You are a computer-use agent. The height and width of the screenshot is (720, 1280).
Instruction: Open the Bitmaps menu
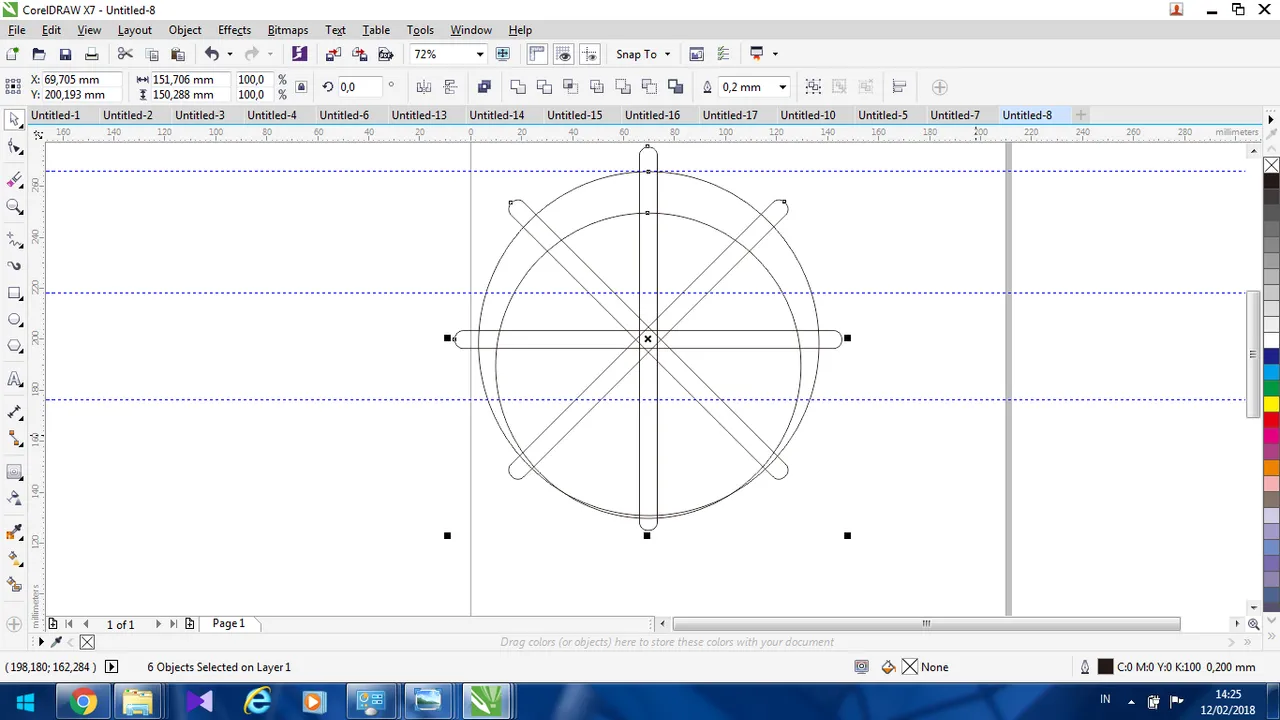click(x=288, y=30)
